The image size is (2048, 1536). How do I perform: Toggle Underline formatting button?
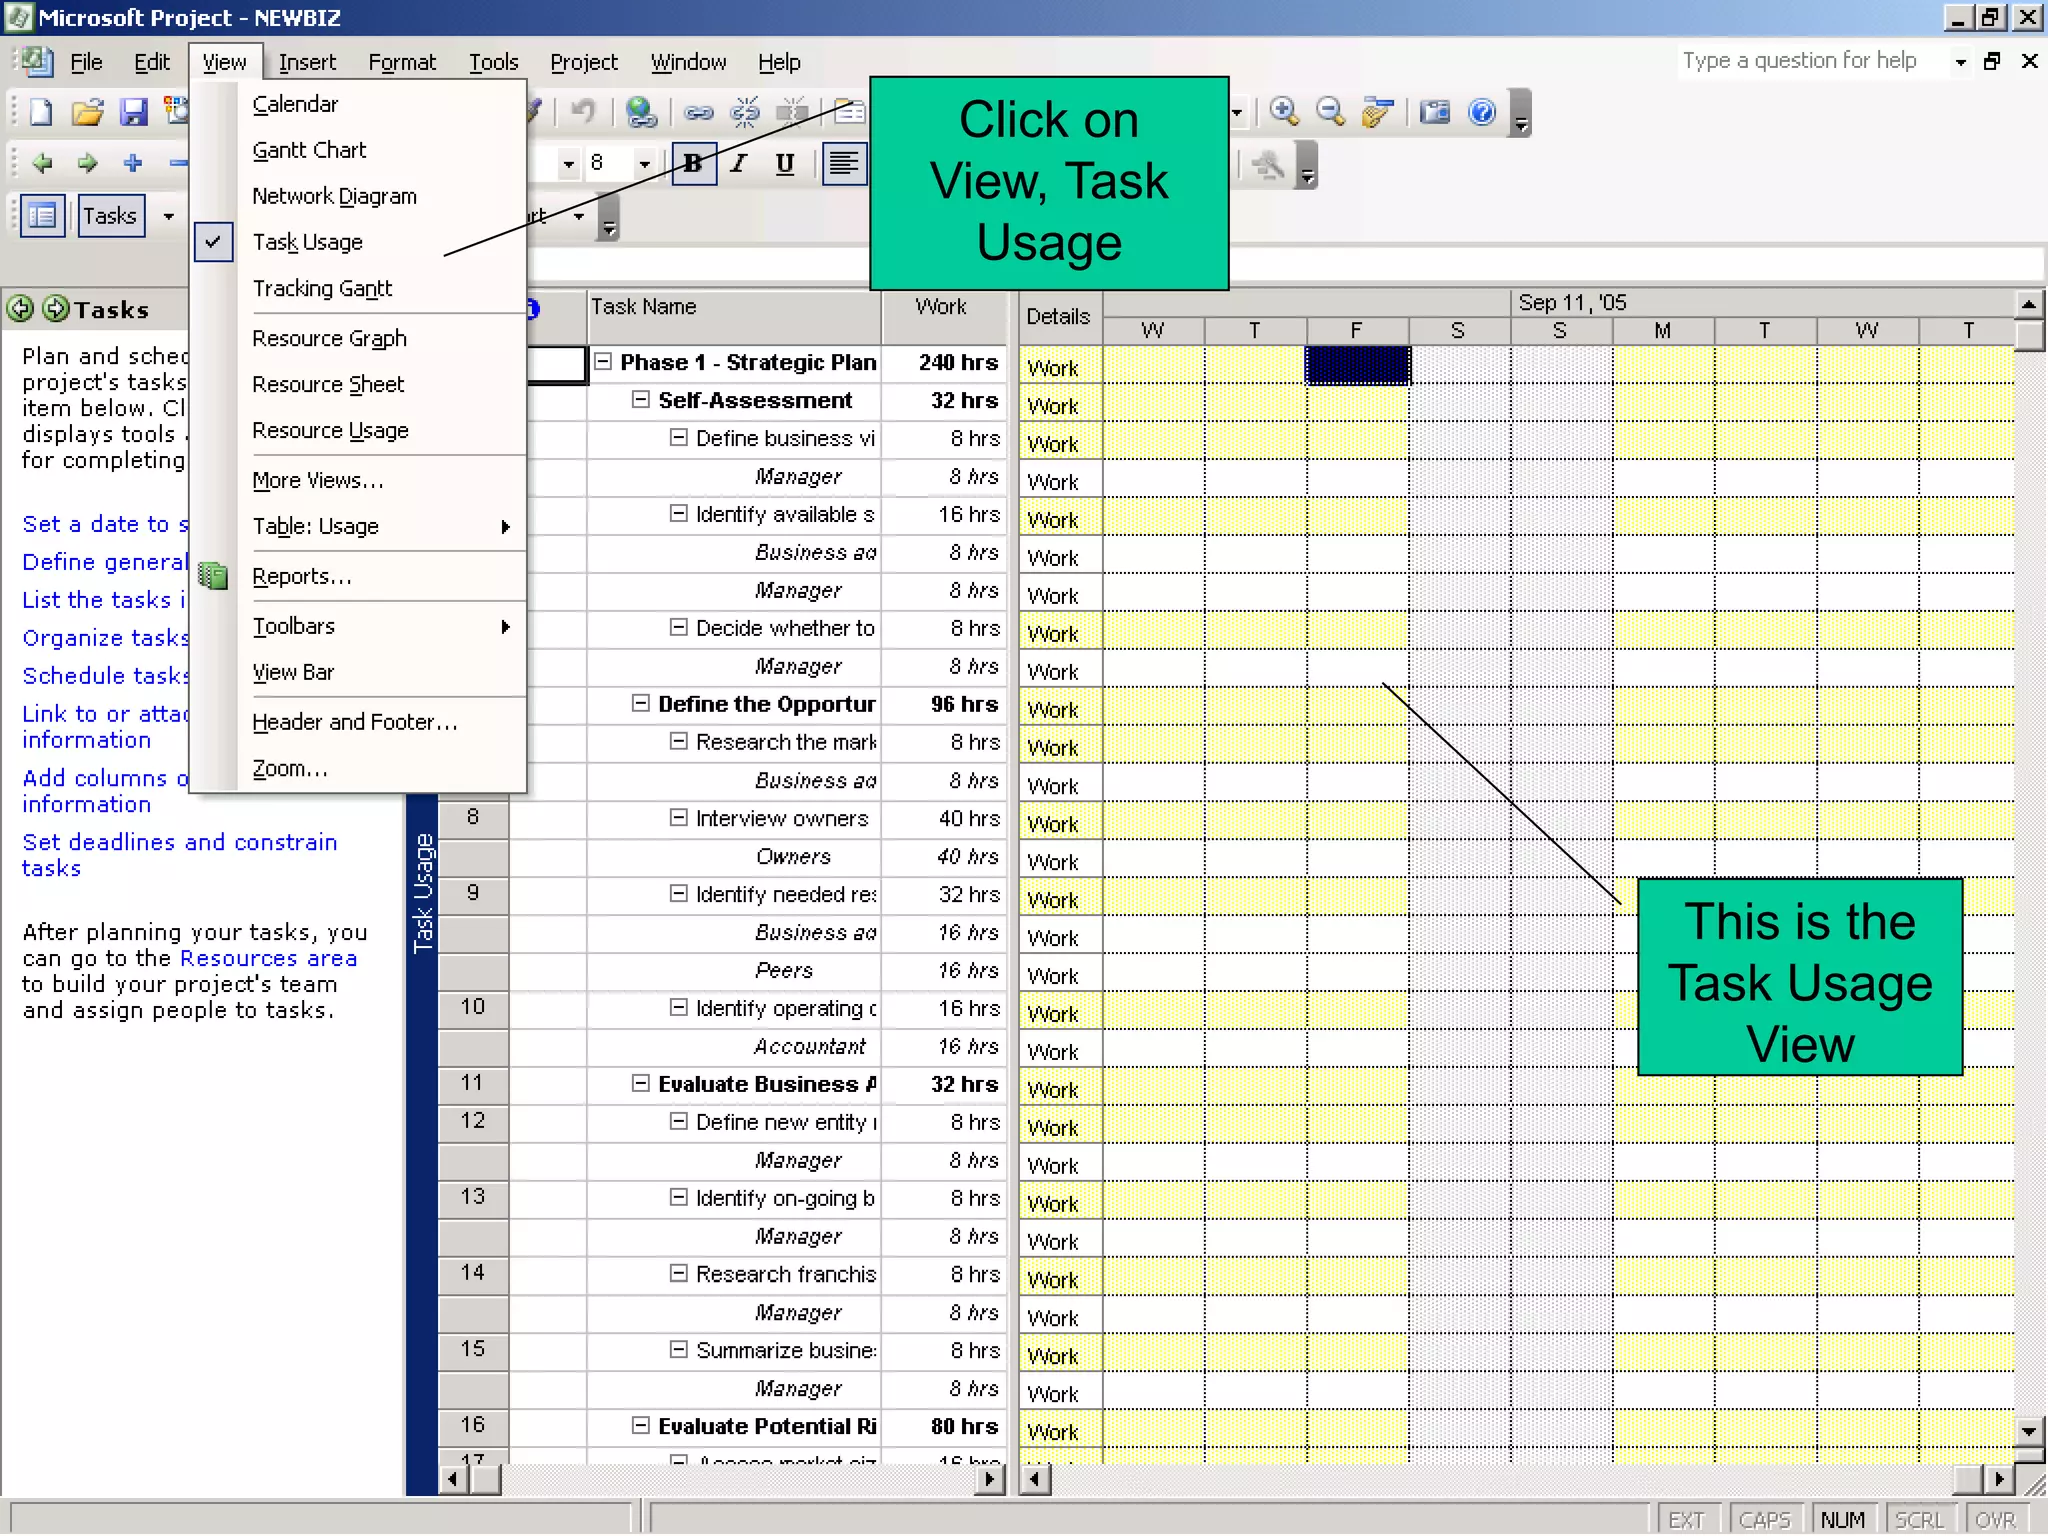[785, 163]
